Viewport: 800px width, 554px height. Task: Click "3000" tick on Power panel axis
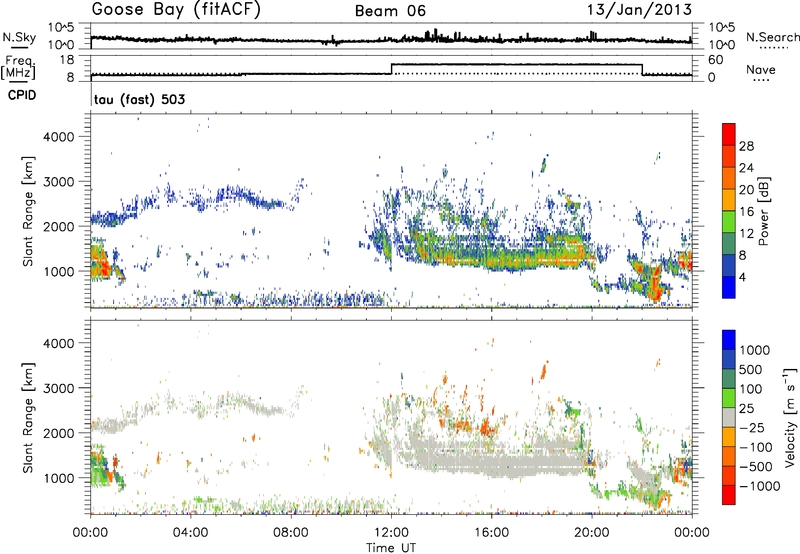coord(59,182)
